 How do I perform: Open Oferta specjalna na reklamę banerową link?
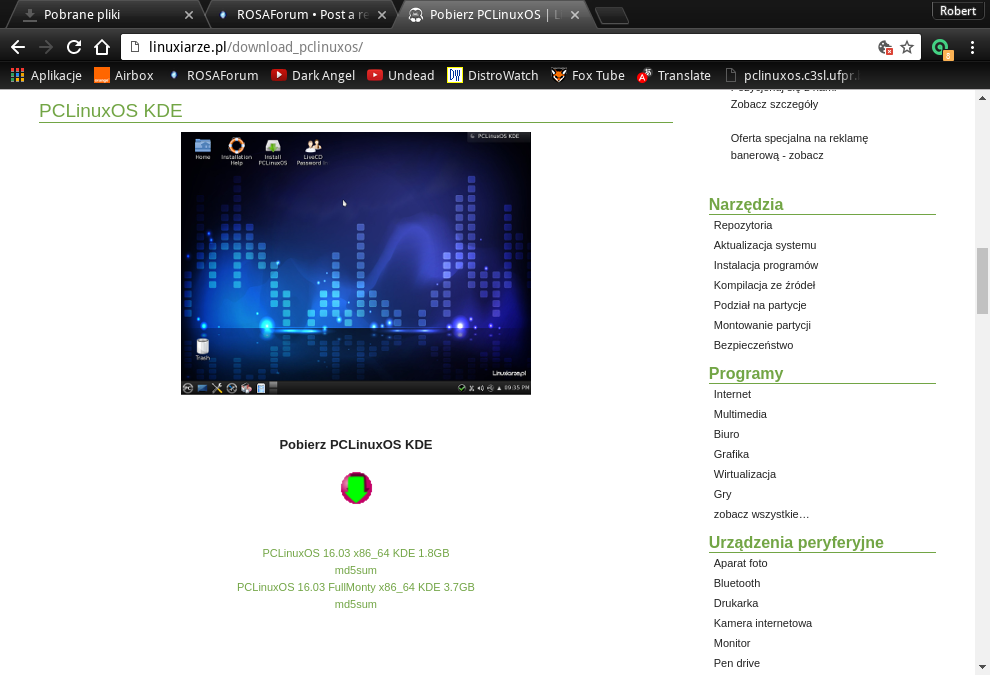coord(799,146)
